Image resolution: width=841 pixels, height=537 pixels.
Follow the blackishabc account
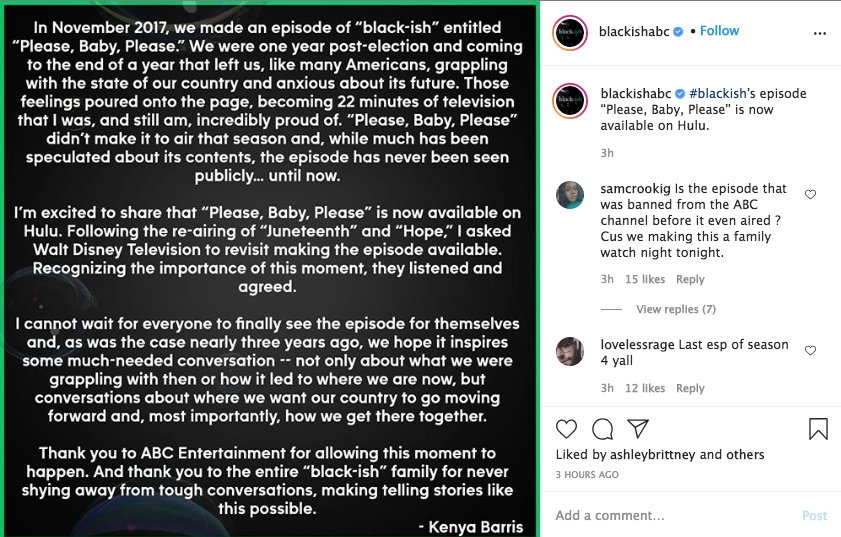pyautogui.click(x=719, y=31)
